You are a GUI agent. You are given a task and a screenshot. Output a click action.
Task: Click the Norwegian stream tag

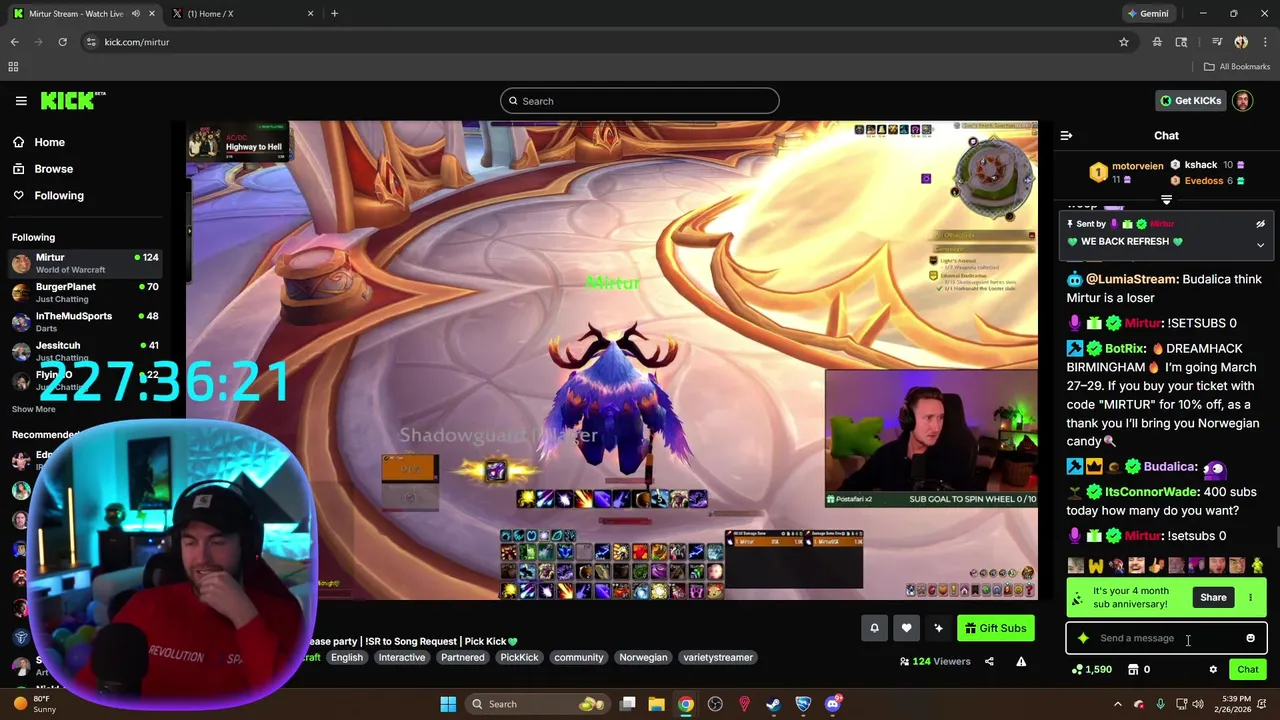click(643, 658)
